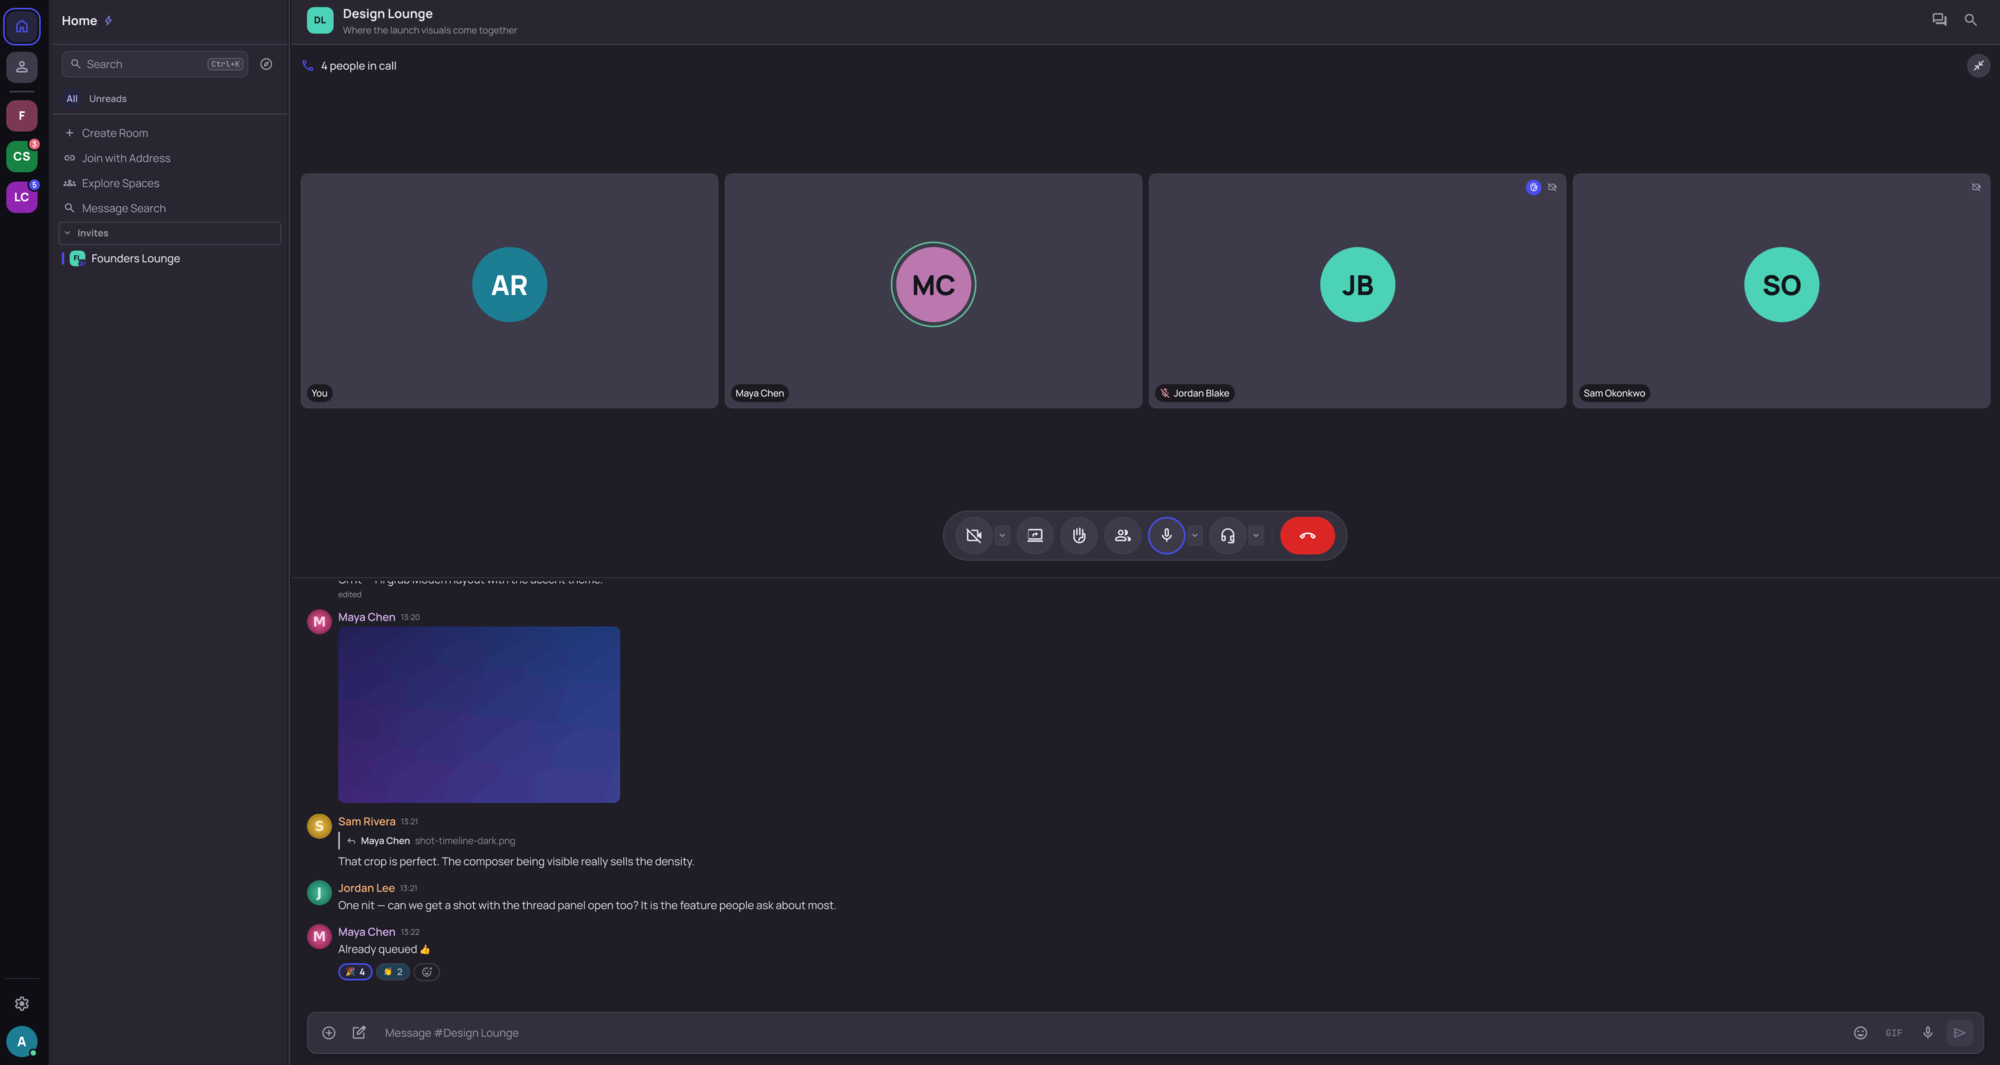Viewport: 2000px width, 1065px height.
Task: Collapse the Invites section
Action: (170, 233)
